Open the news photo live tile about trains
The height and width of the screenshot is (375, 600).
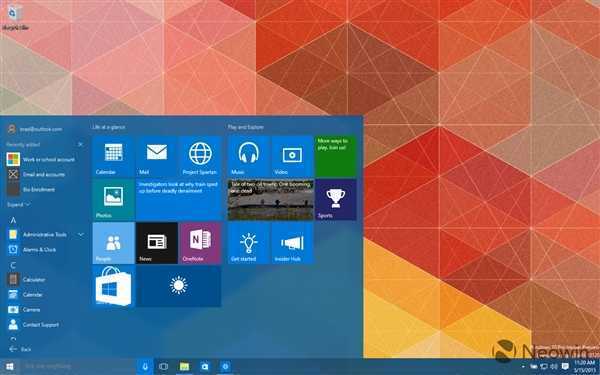271,200
